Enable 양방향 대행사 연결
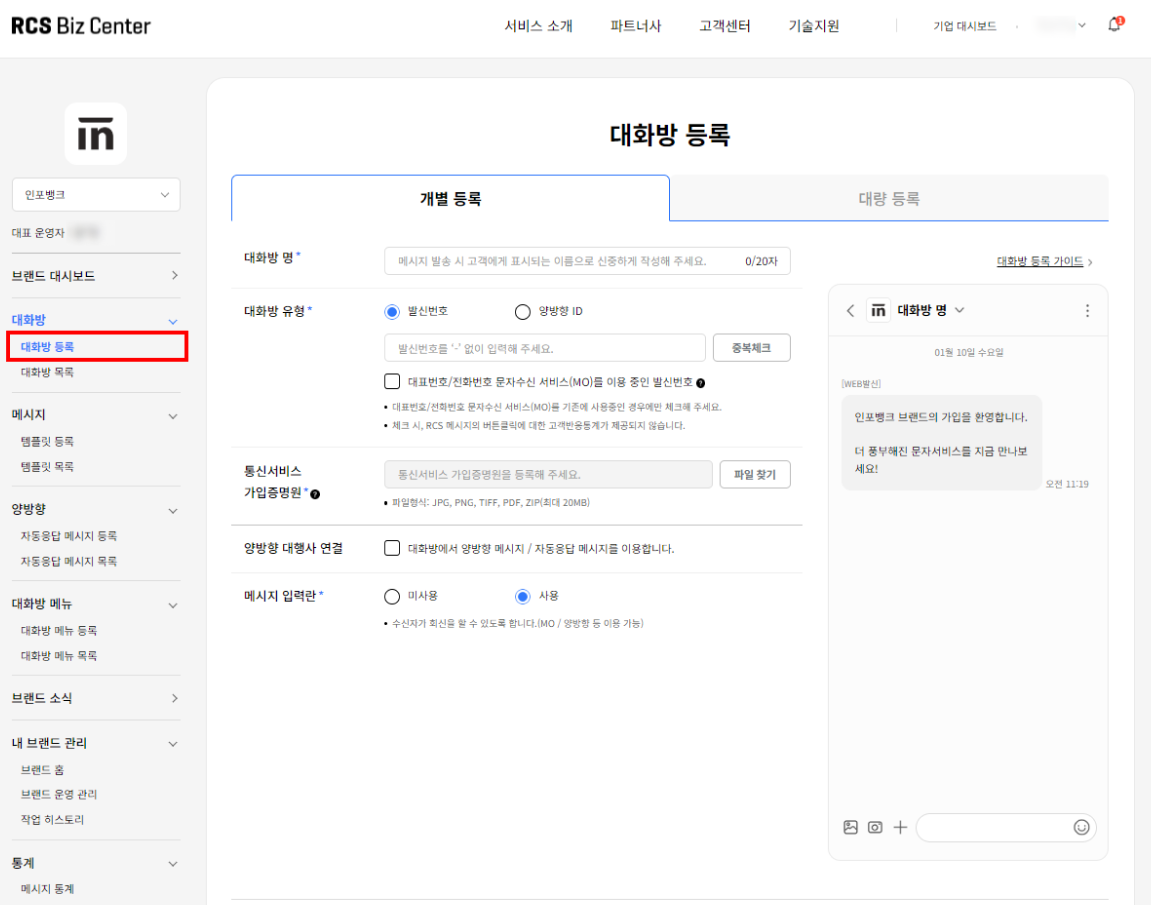 (393, 548)
